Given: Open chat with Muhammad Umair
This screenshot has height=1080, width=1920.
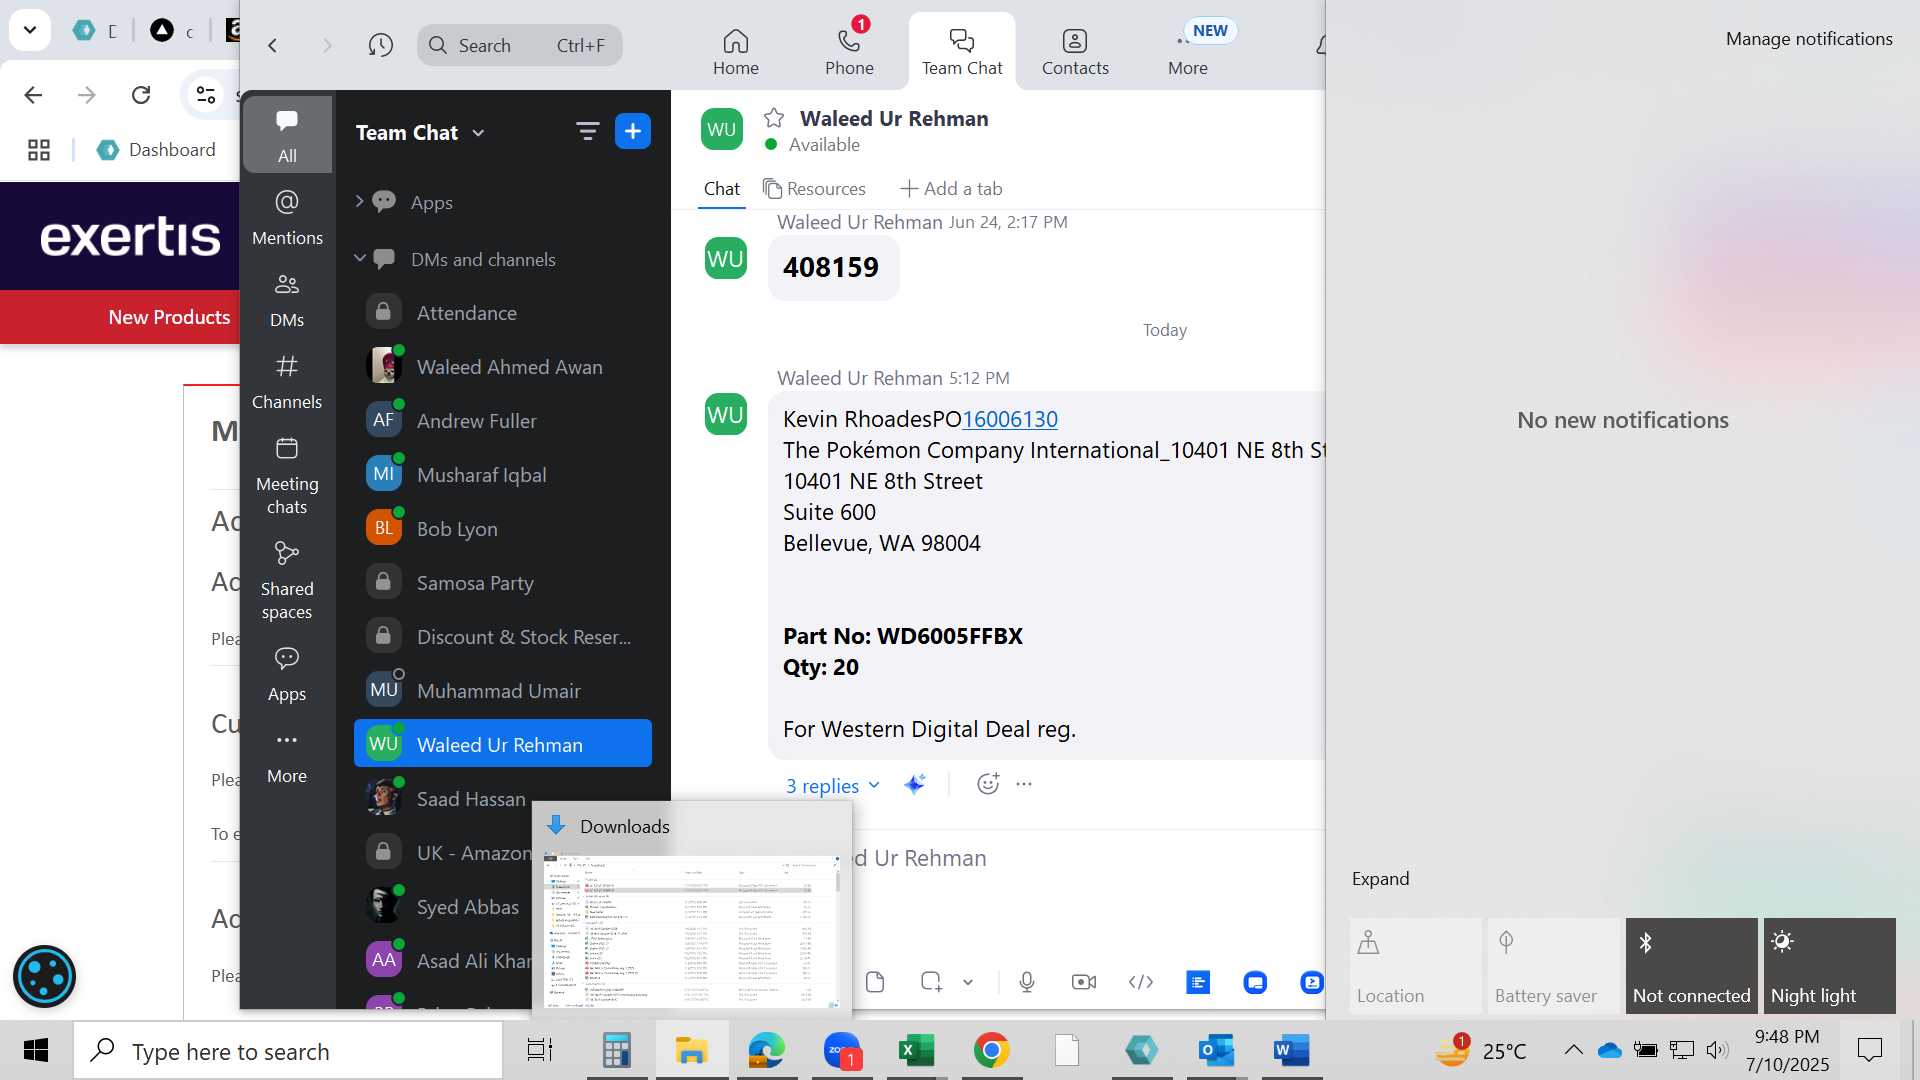Looking at the screenshot, I should click(x=503, y=691).
